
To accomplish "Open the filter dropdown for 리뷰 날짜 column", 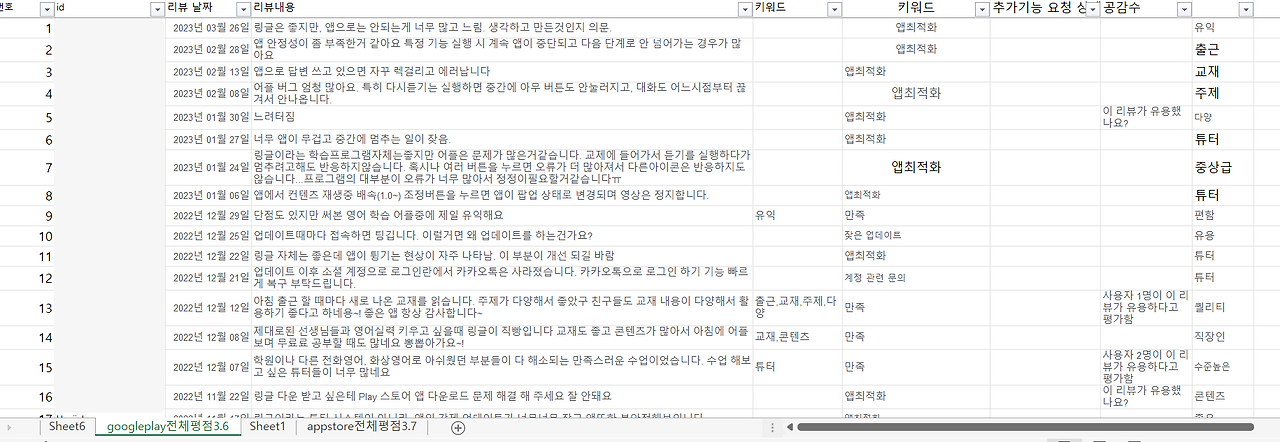I will tap(242, 8).
